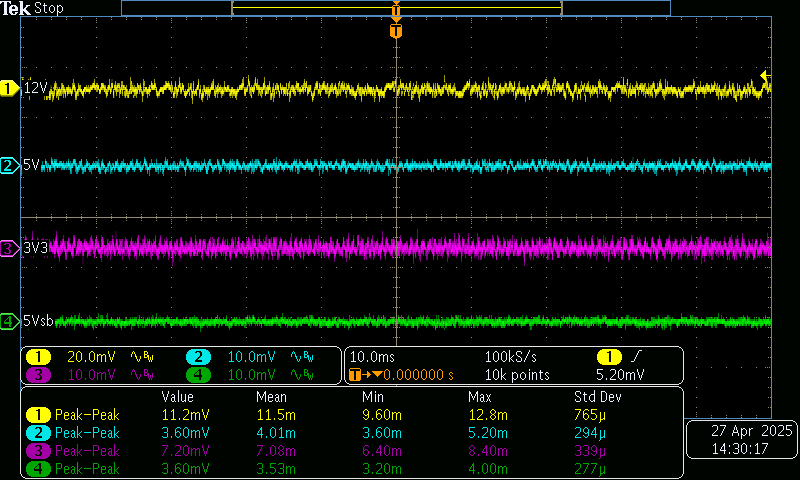Screen dimensions: 800x480
Task: Select channel 1 badge in vertical scale readout
Action: (38, 357)
